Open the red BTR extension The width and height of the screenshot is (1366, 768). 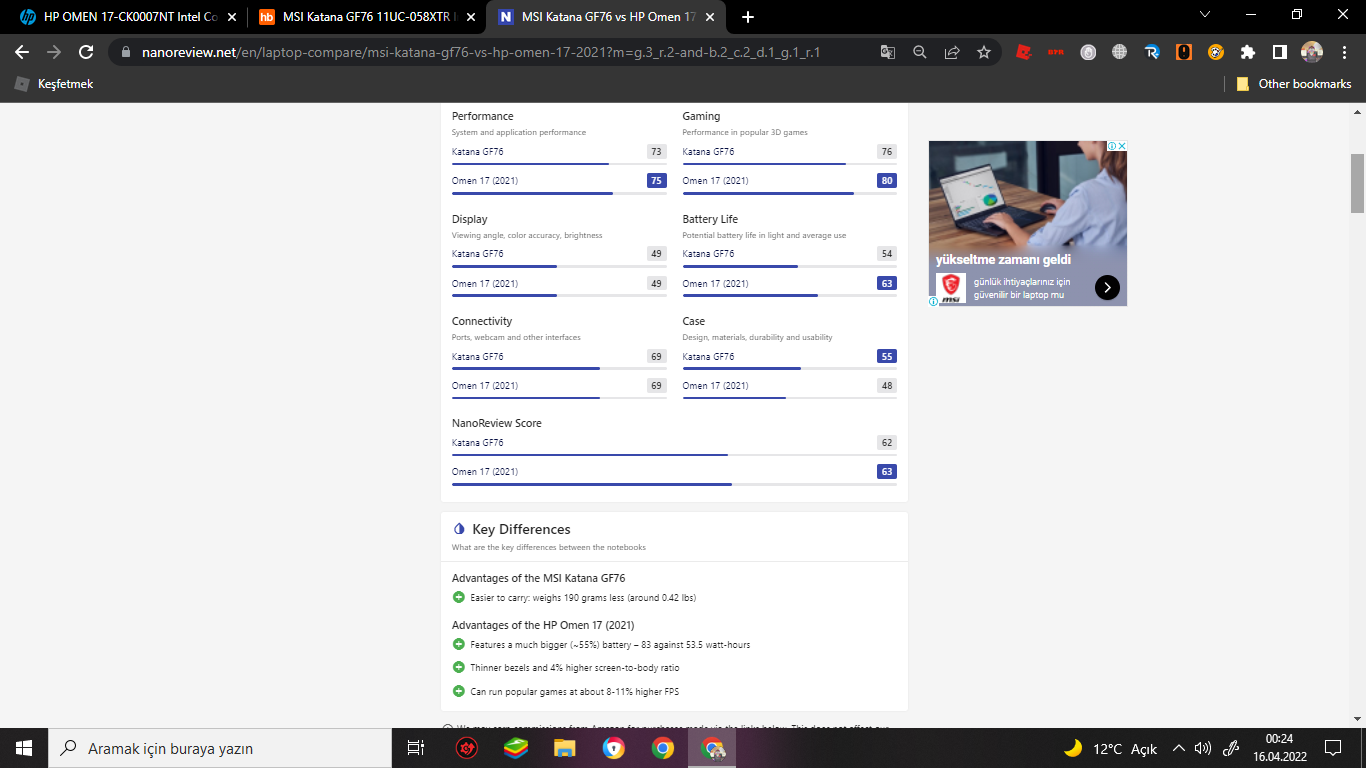1055,52
